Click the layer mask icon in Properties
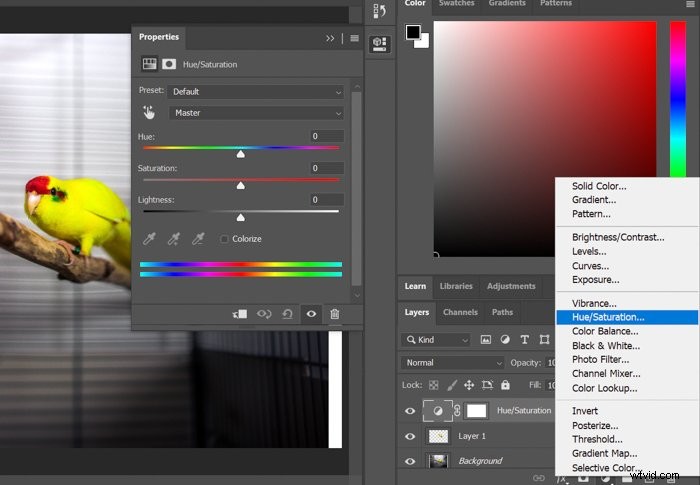The width and height of the screenshot is (700, 485). coord(169,64)
